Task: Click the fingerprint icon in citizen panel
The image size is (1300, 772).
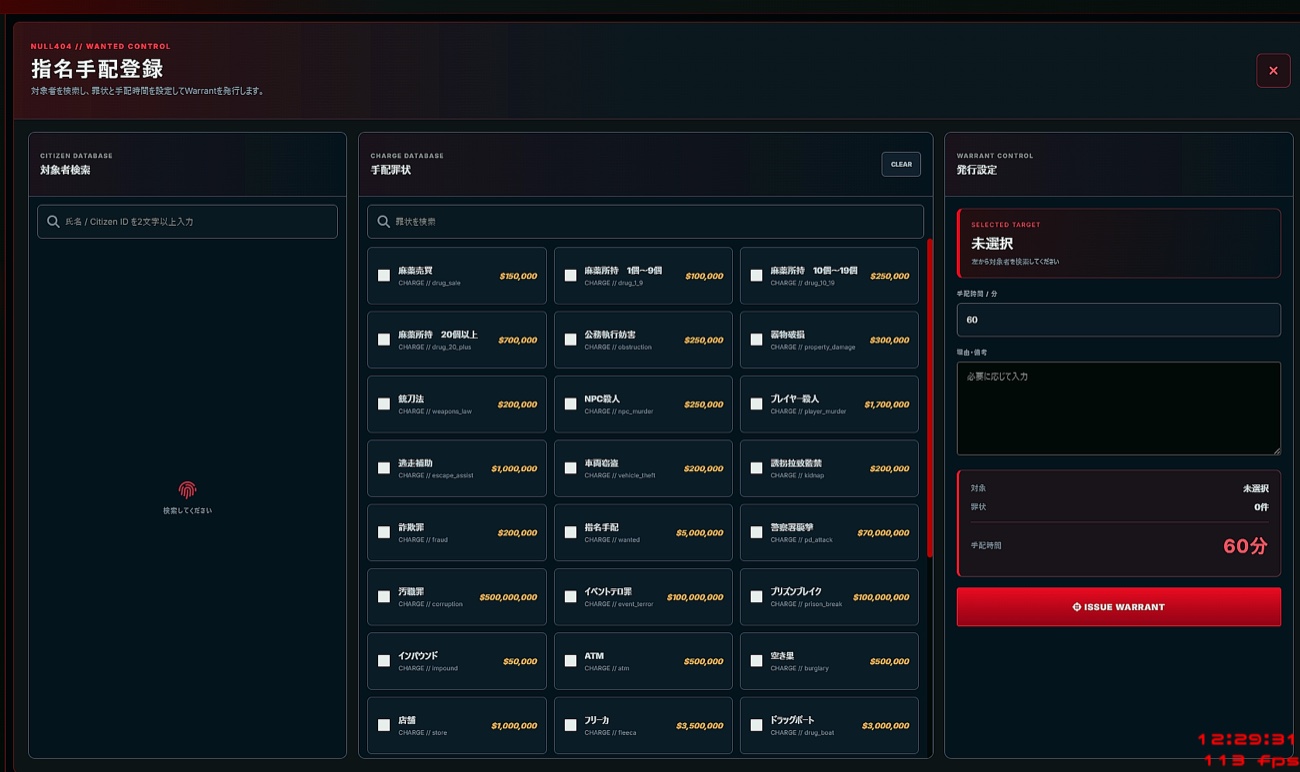Action: coord(187,490)
